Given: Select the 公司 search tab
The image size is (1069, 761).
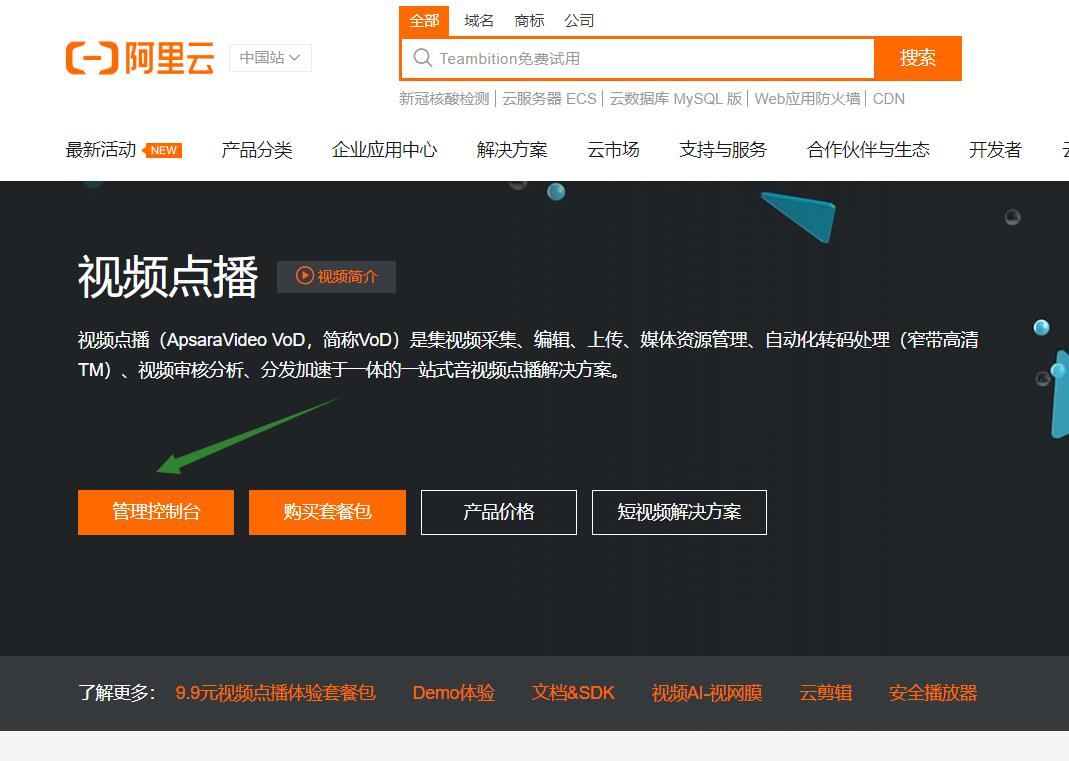Looking at the screenshot, I should coord(579,20).
